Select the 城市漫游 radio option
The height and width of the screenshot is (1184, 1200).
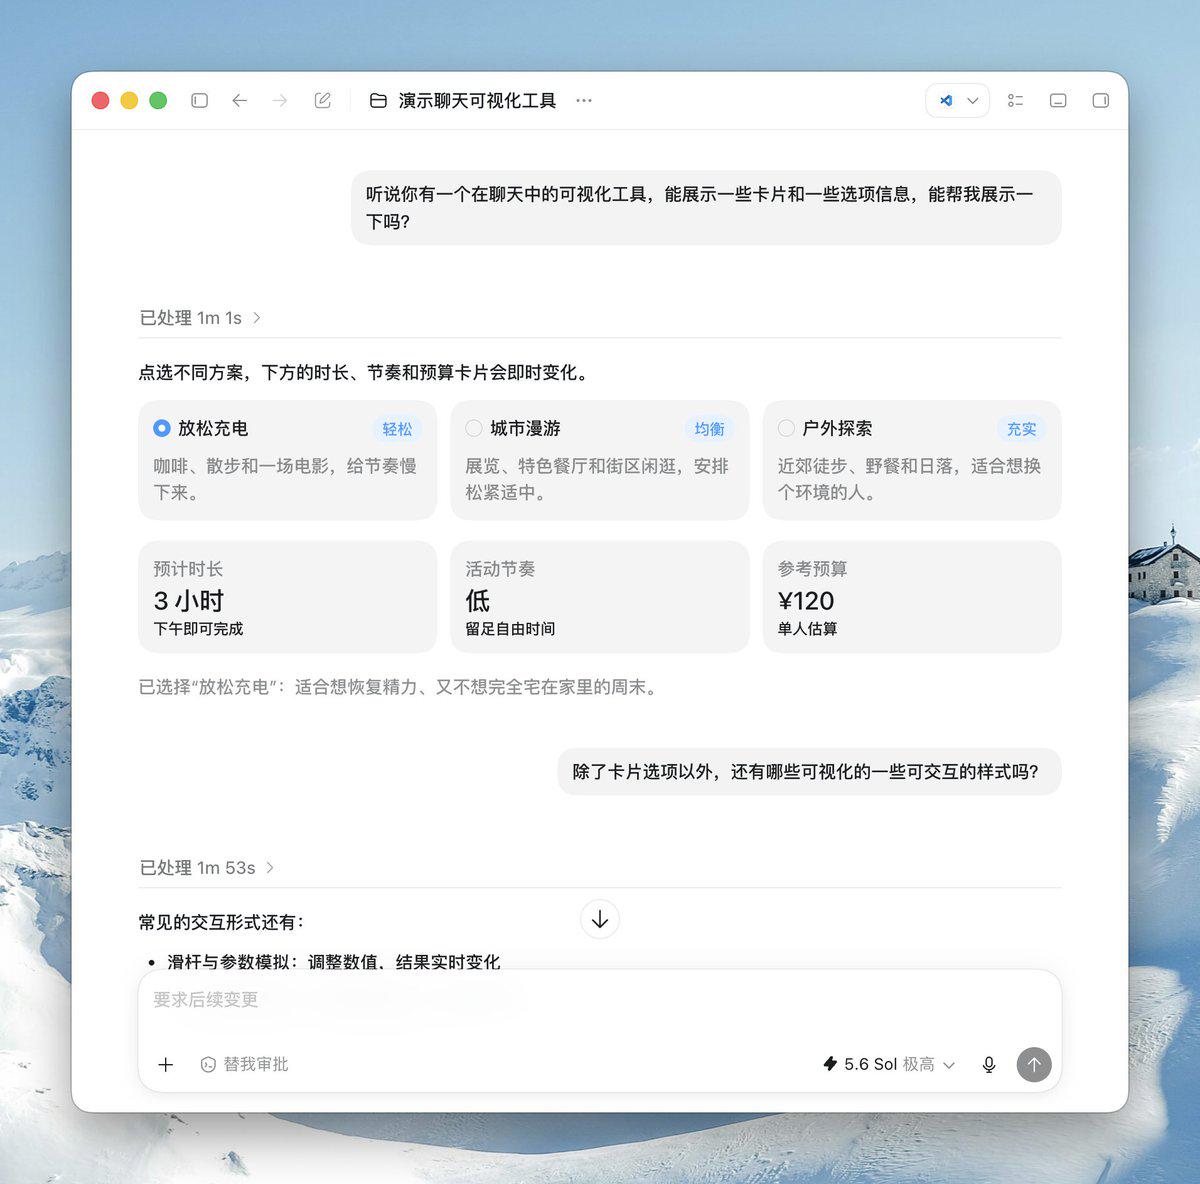[x=474, y=428]
